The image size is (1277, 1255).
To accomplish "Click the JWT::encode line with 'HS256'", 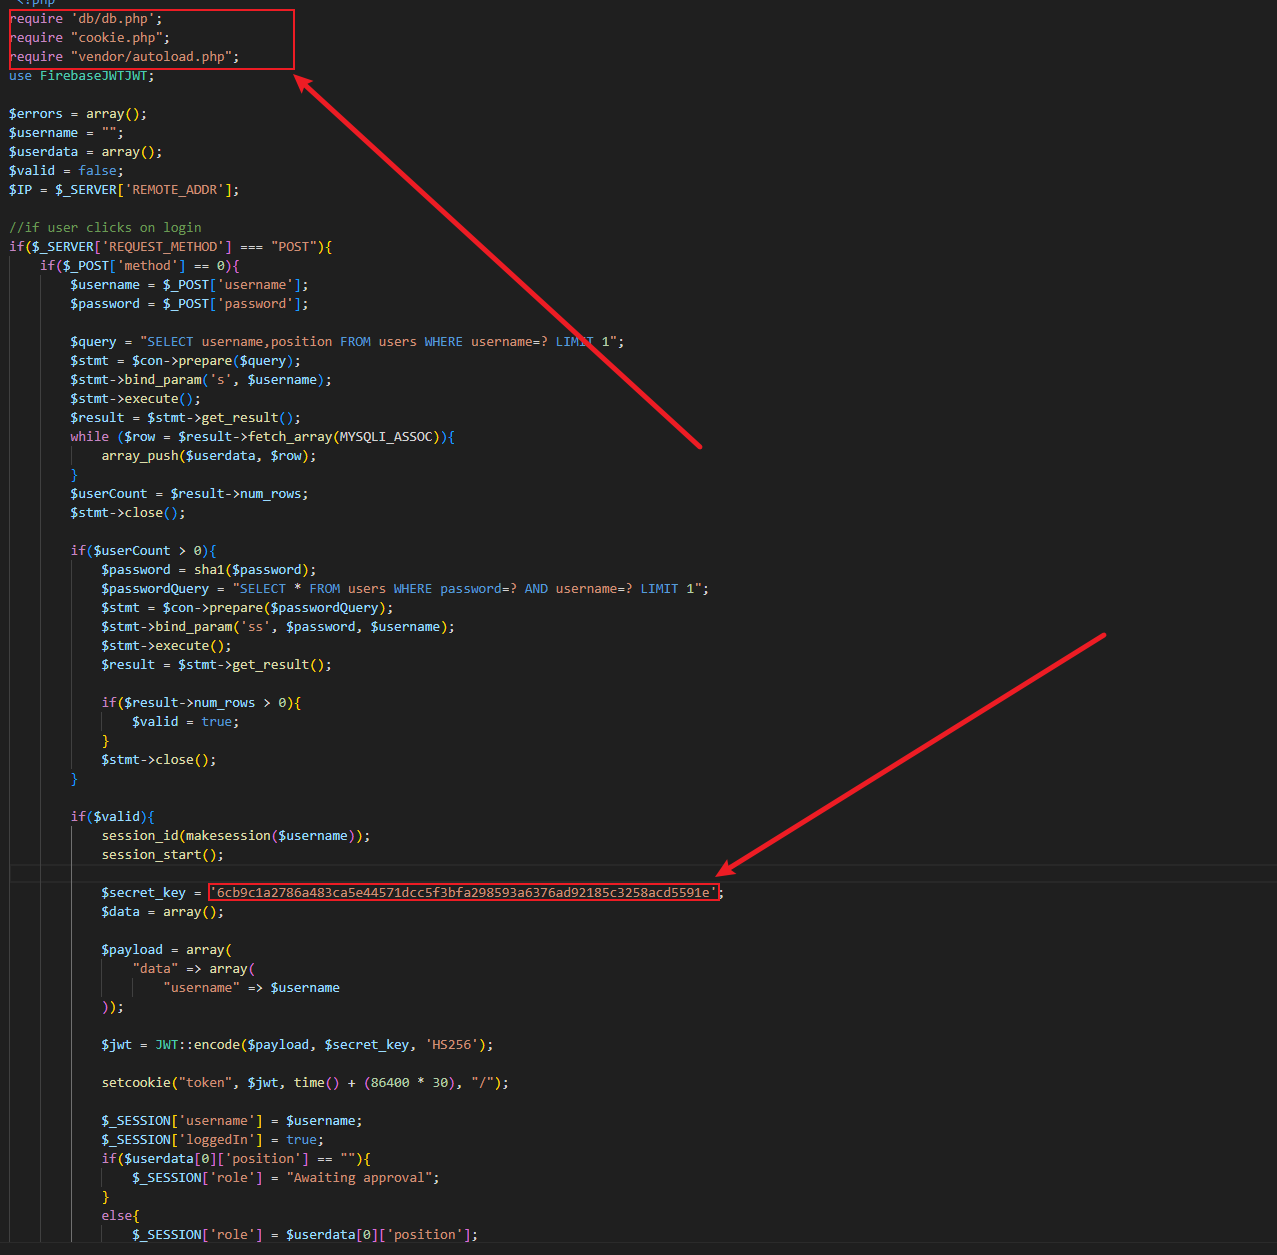I will 298,1045.
